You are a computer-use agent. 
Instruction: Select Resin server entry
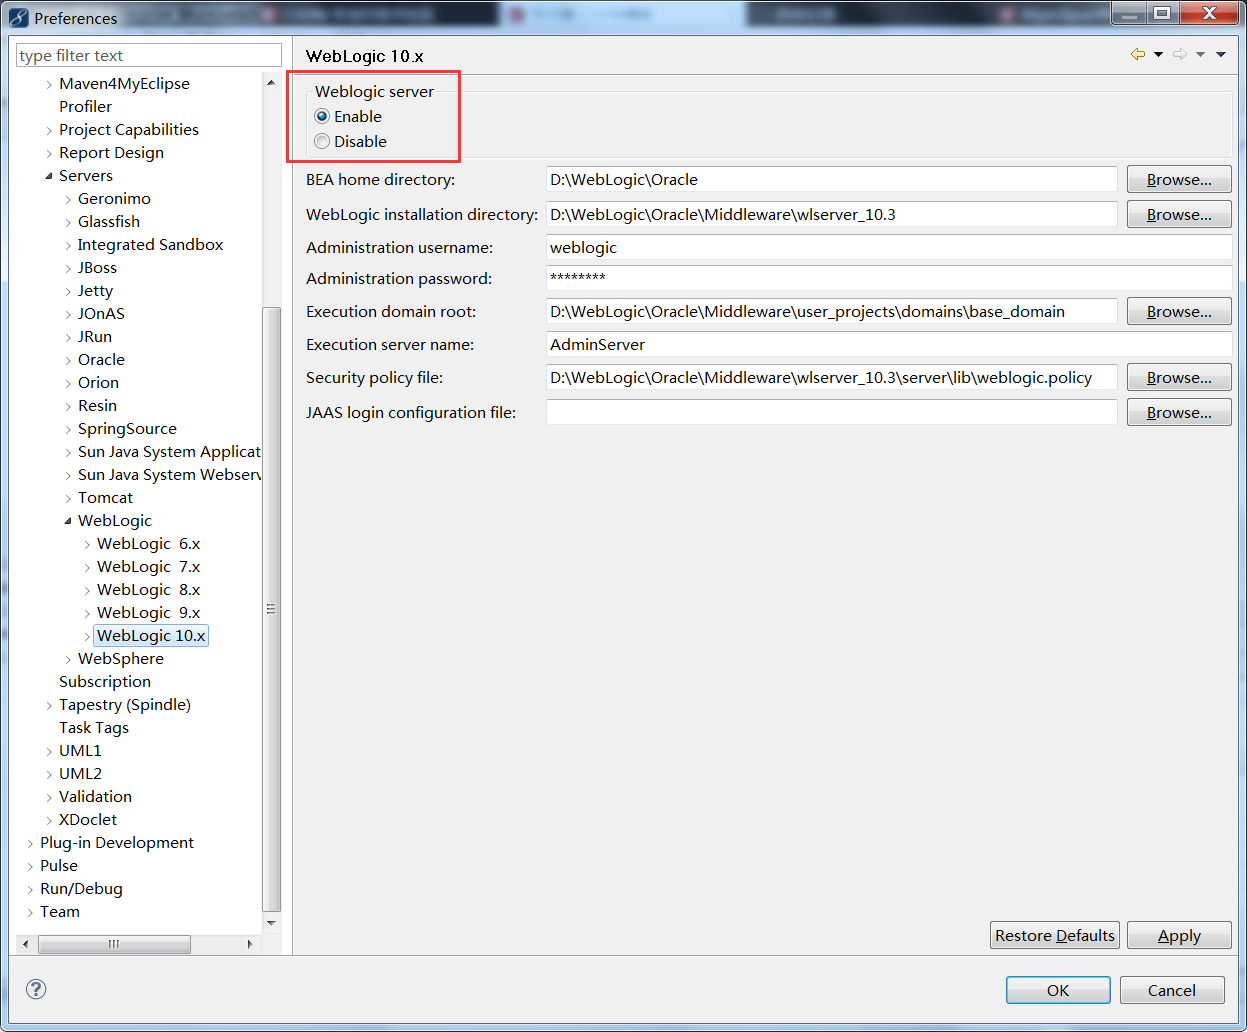click(x=97, y=406)
